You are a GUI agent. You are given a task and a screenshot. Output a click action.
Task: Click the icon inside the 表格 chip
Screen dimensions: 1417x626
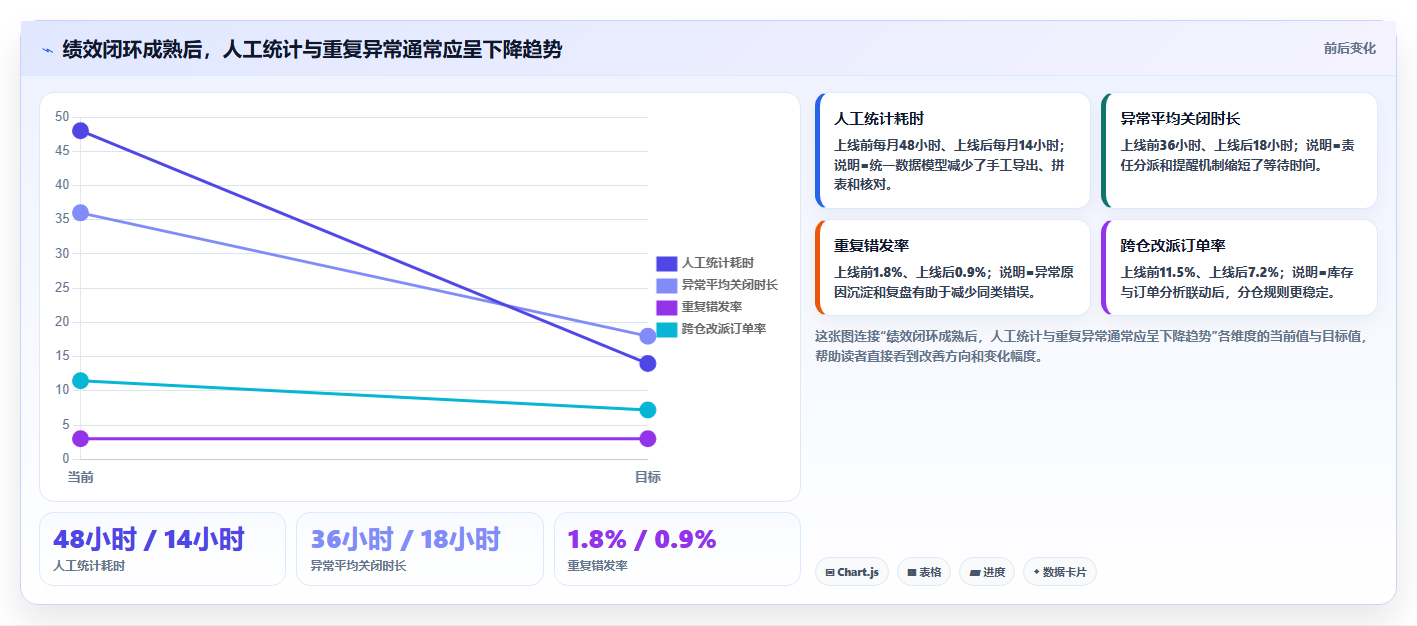point(912,573)
